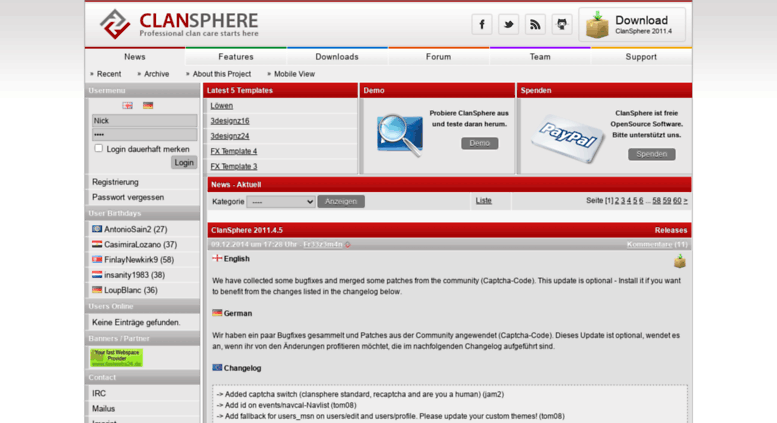777x423 pixels.
Task: Click flag icon beside insanity1983
Action: pos(97,274)
